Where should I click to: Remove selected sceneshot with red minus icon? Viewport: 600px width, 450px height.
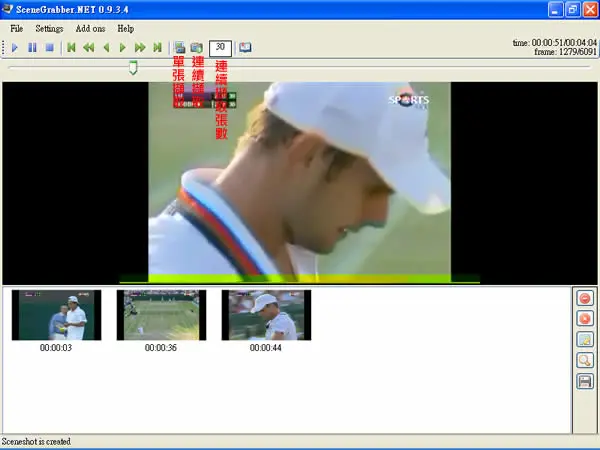[x=585, y=298]
